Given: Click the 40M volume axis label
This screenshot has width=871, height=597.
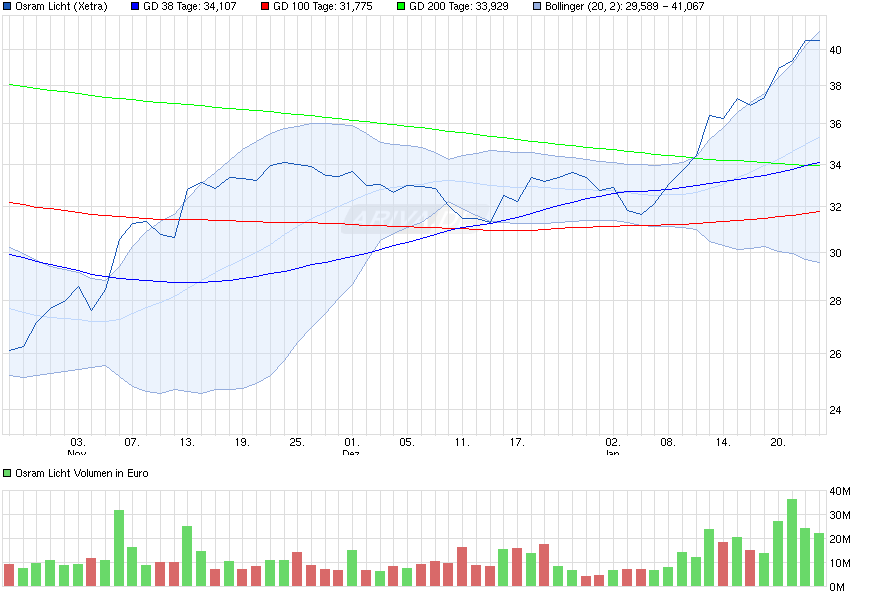Looking at the screenshot, I should tap(840, 491).
